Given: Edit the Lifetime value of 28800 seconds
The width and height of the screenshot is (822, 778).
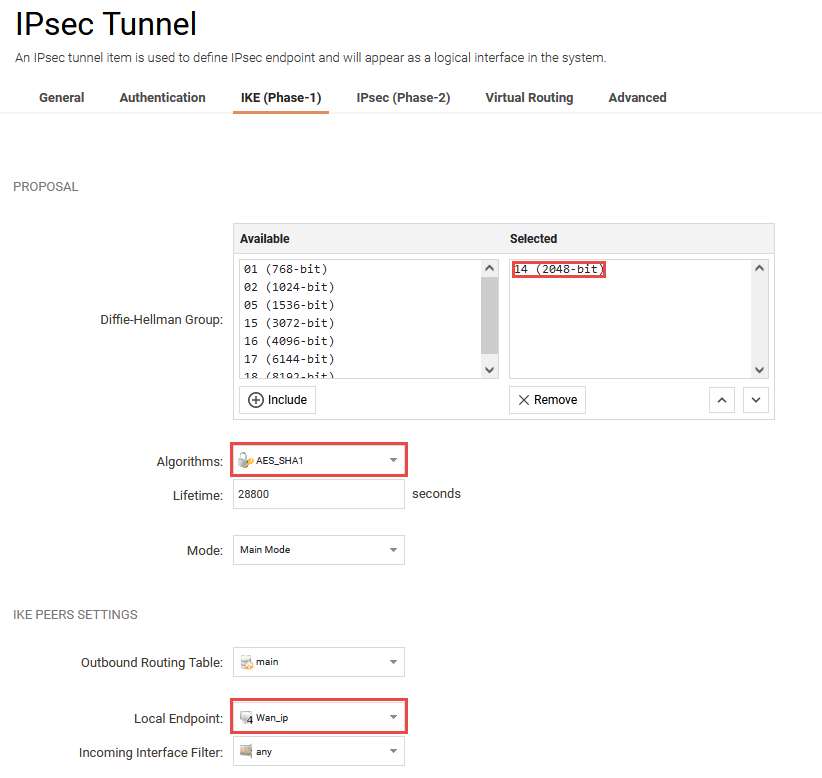Looking at the screenshot, I should pos(318,493).
